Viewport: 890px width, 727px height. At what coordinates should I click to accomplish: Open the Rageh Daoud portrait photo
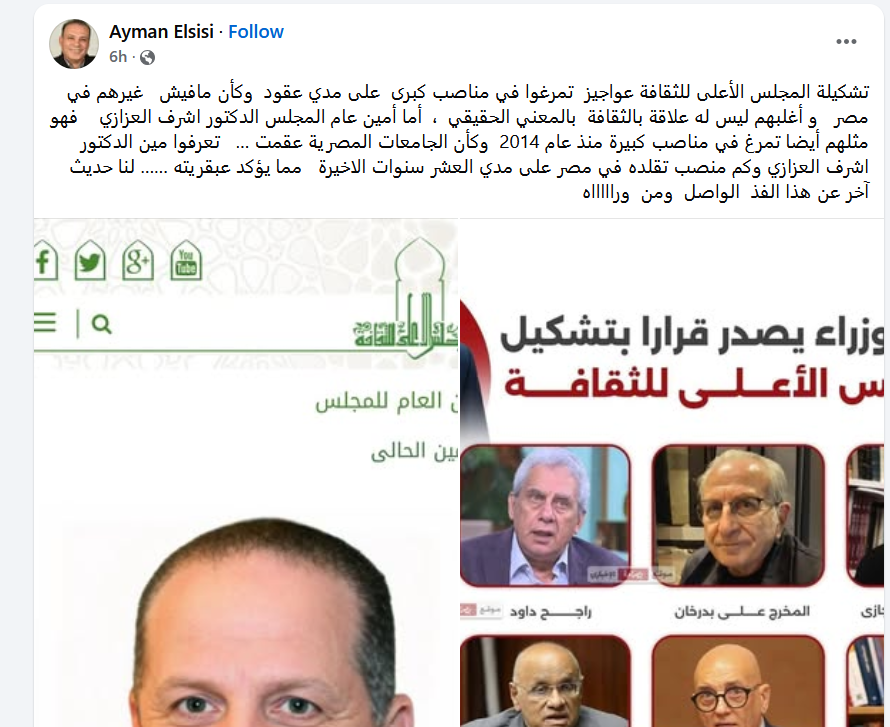click(x=545, y=516)
